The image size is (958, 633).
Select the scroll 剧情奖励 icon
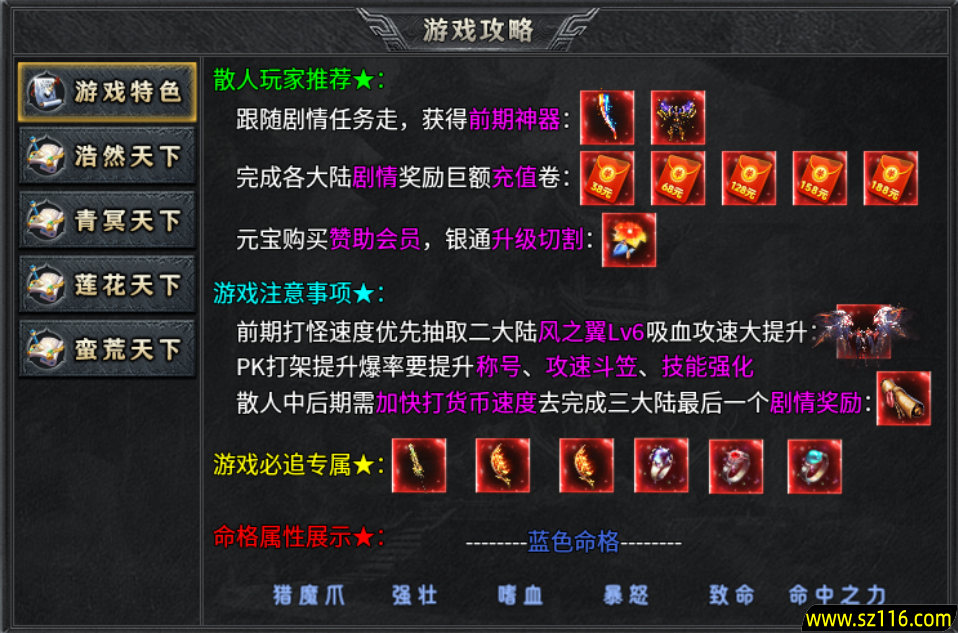(904, 398)
